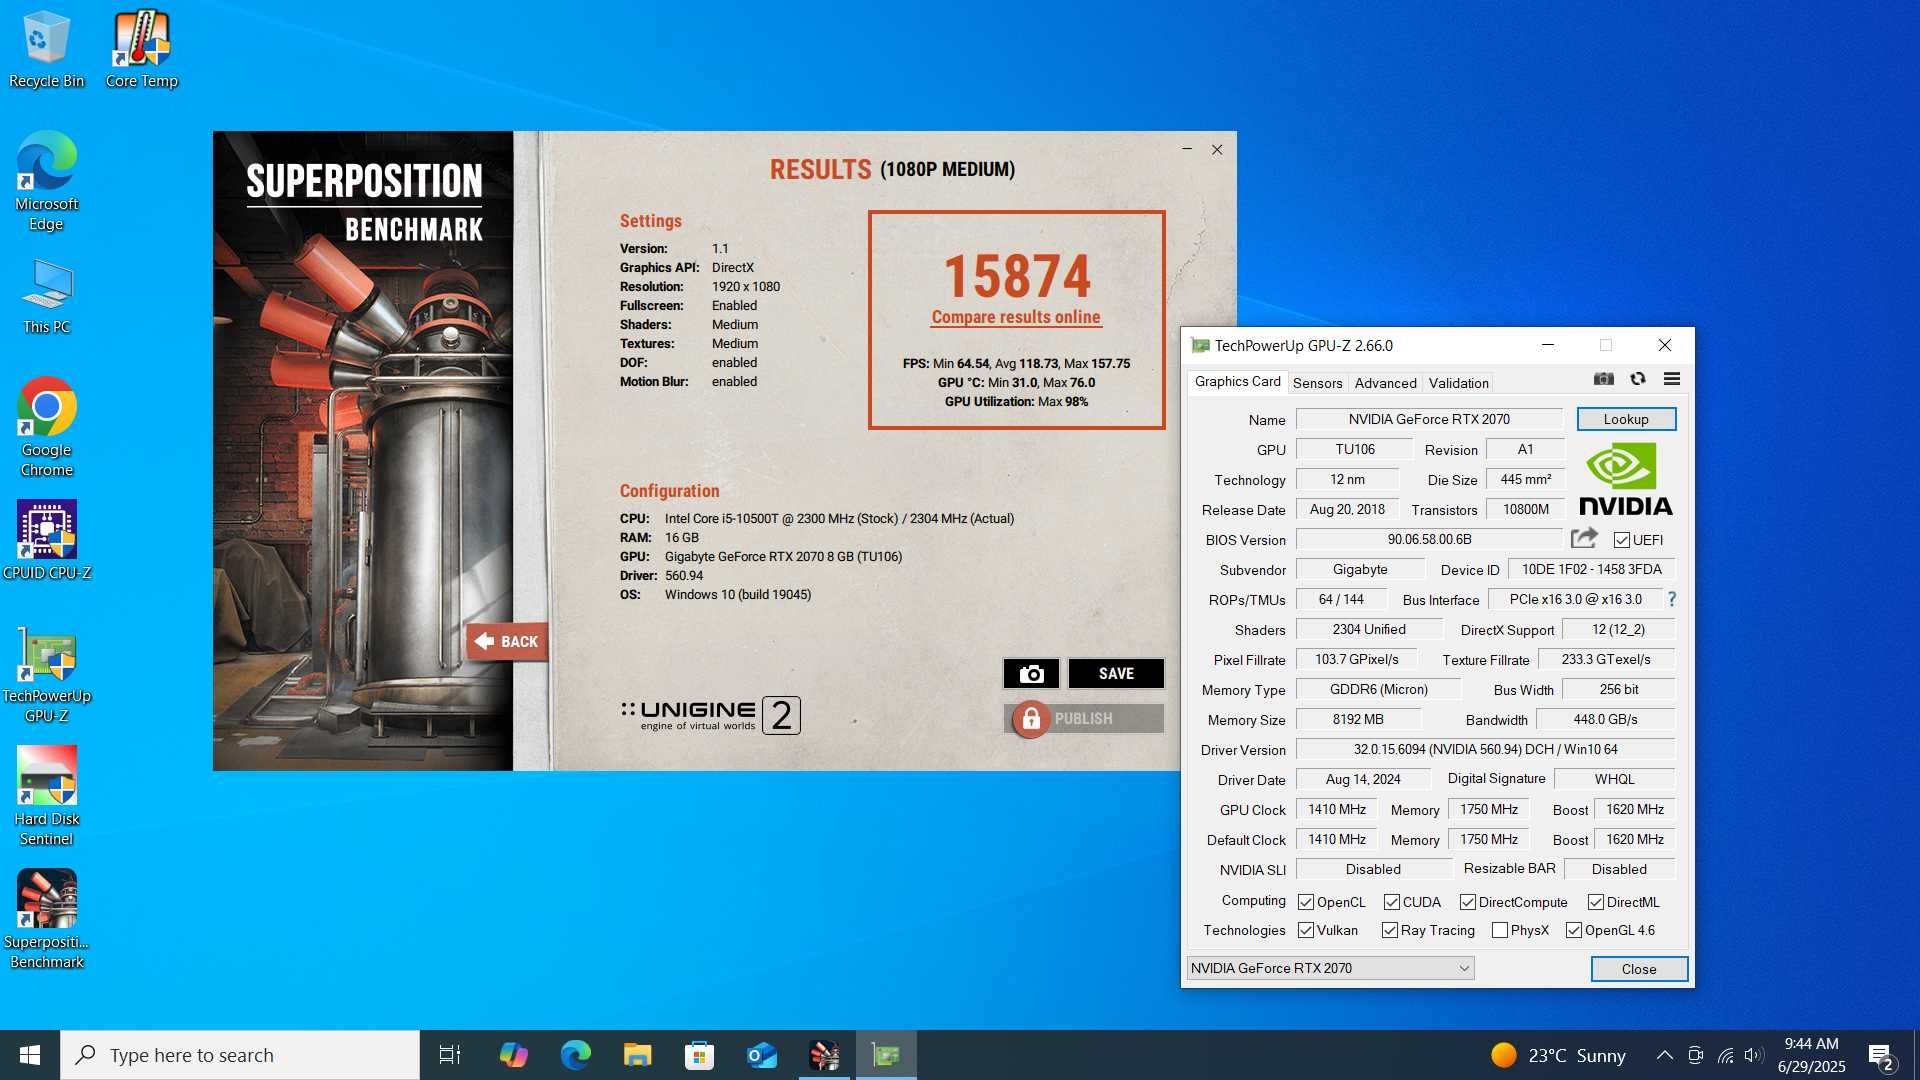1920x1080 pixels.
Task: Open the notification center icon
Action: (x=1880, y=1055)
